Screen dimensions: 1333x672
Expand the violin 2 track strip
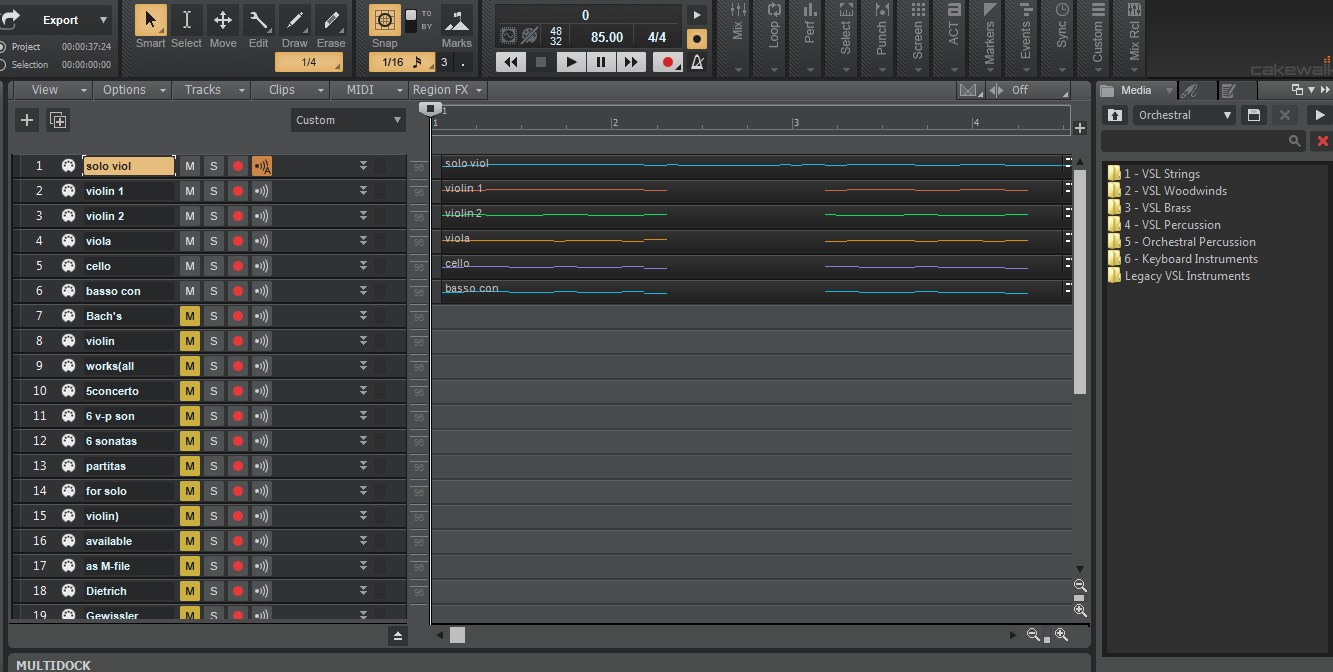364,216
